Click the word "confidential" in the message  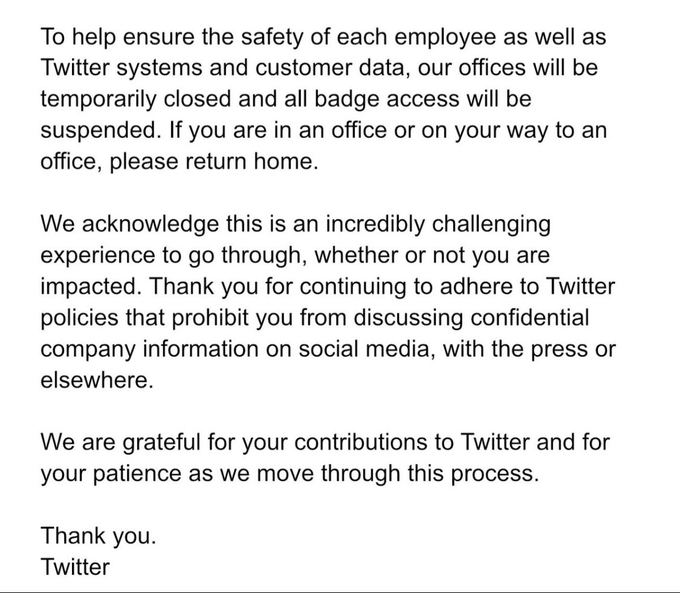coord(525,317)
